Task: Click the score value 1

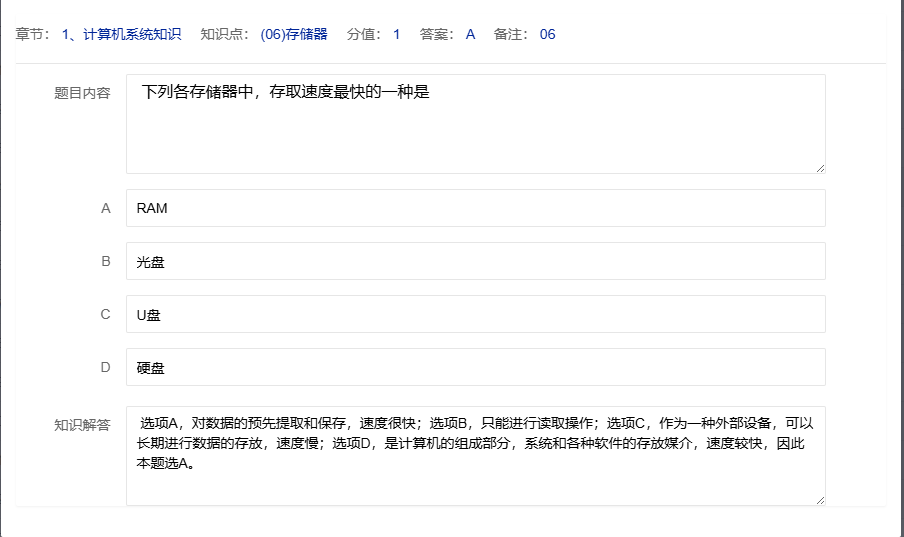Action: pyautogui.click(x=396, y=34)
